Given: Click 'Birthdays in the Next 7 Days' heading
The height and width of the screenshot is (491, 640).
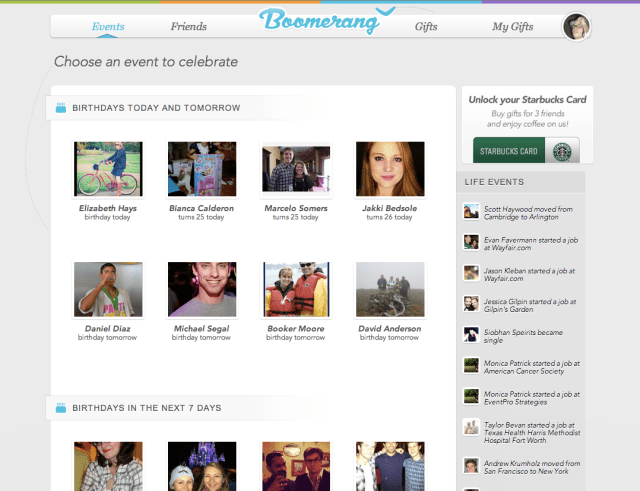Looking at the screenshot, I should pyautogui.click(x=147, y=408).
